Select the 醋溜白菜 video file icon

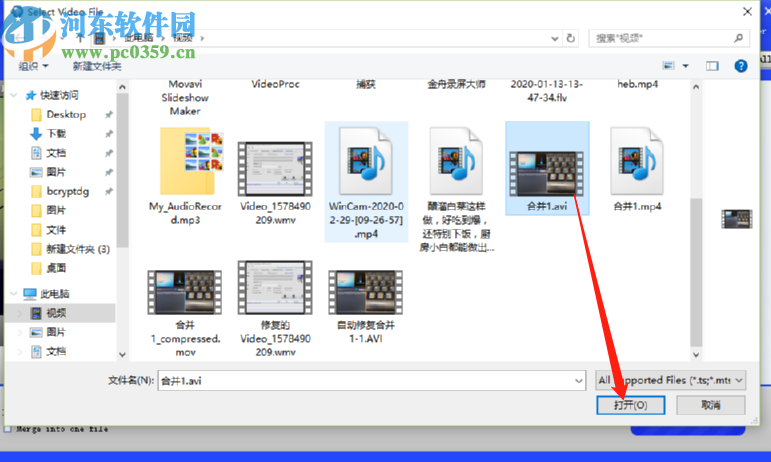[x=456, y=161]
